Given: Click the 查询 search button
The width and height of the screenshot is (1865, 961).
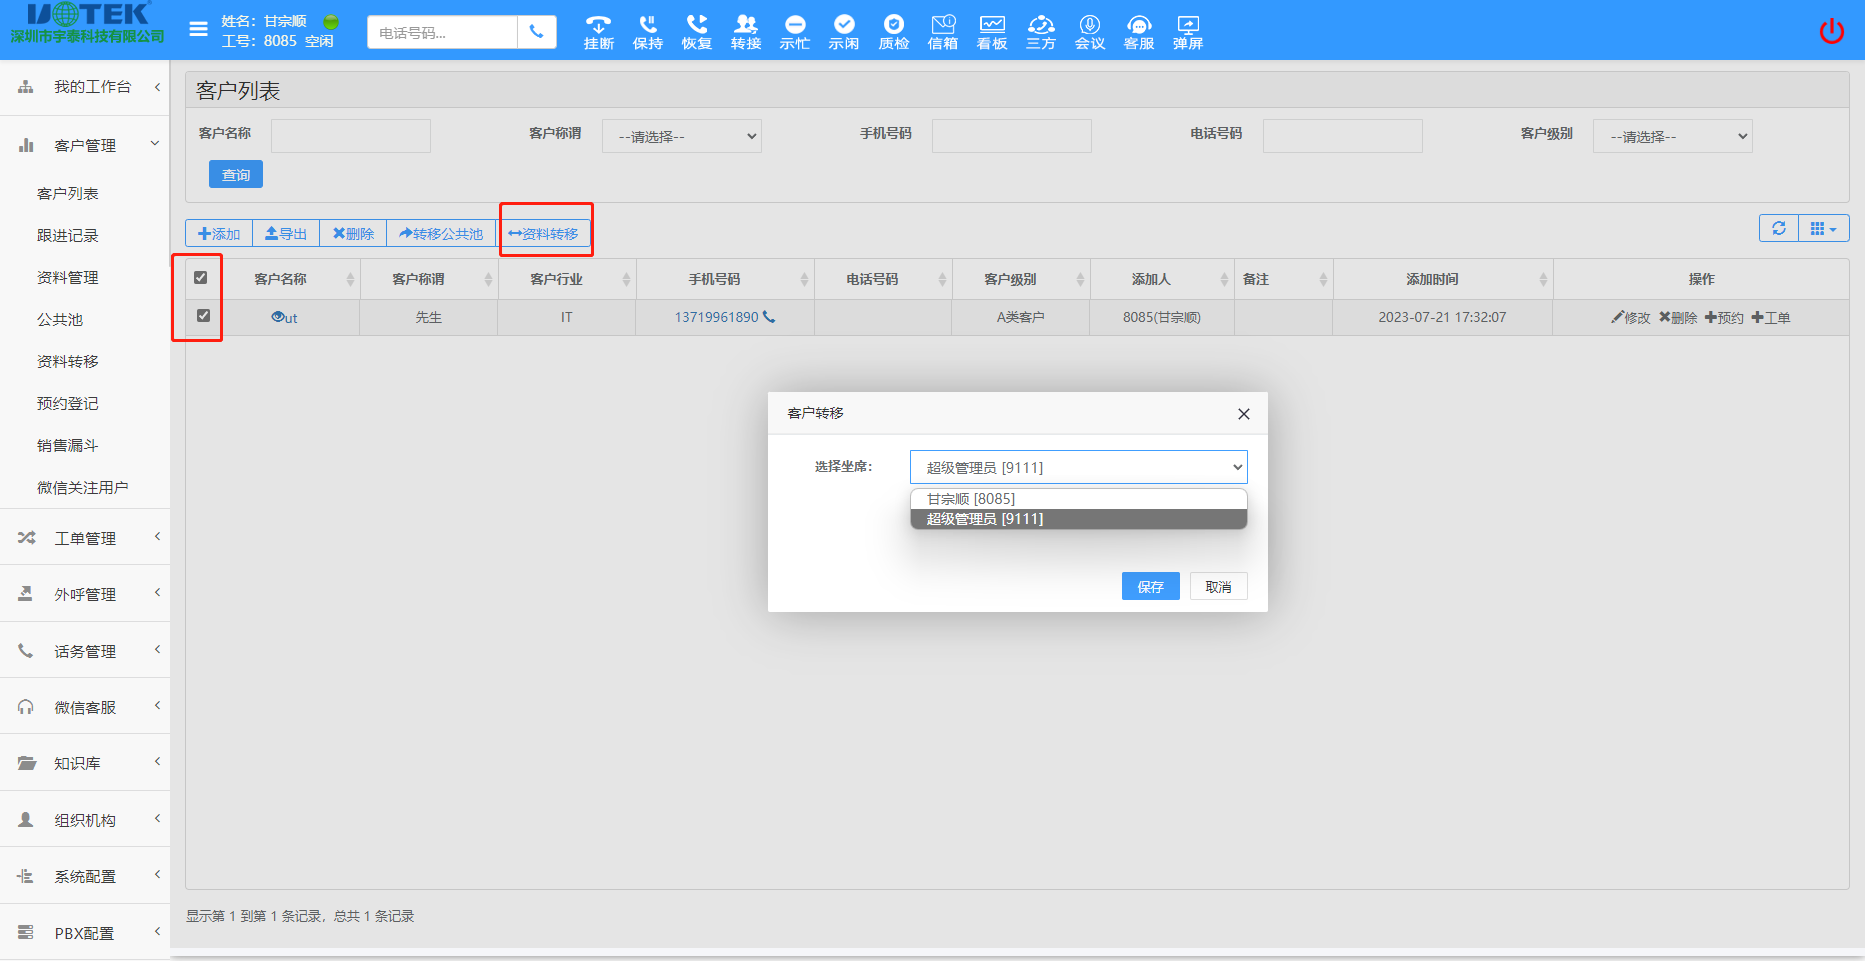Looking at the screenshot, I should coord(235,173).
